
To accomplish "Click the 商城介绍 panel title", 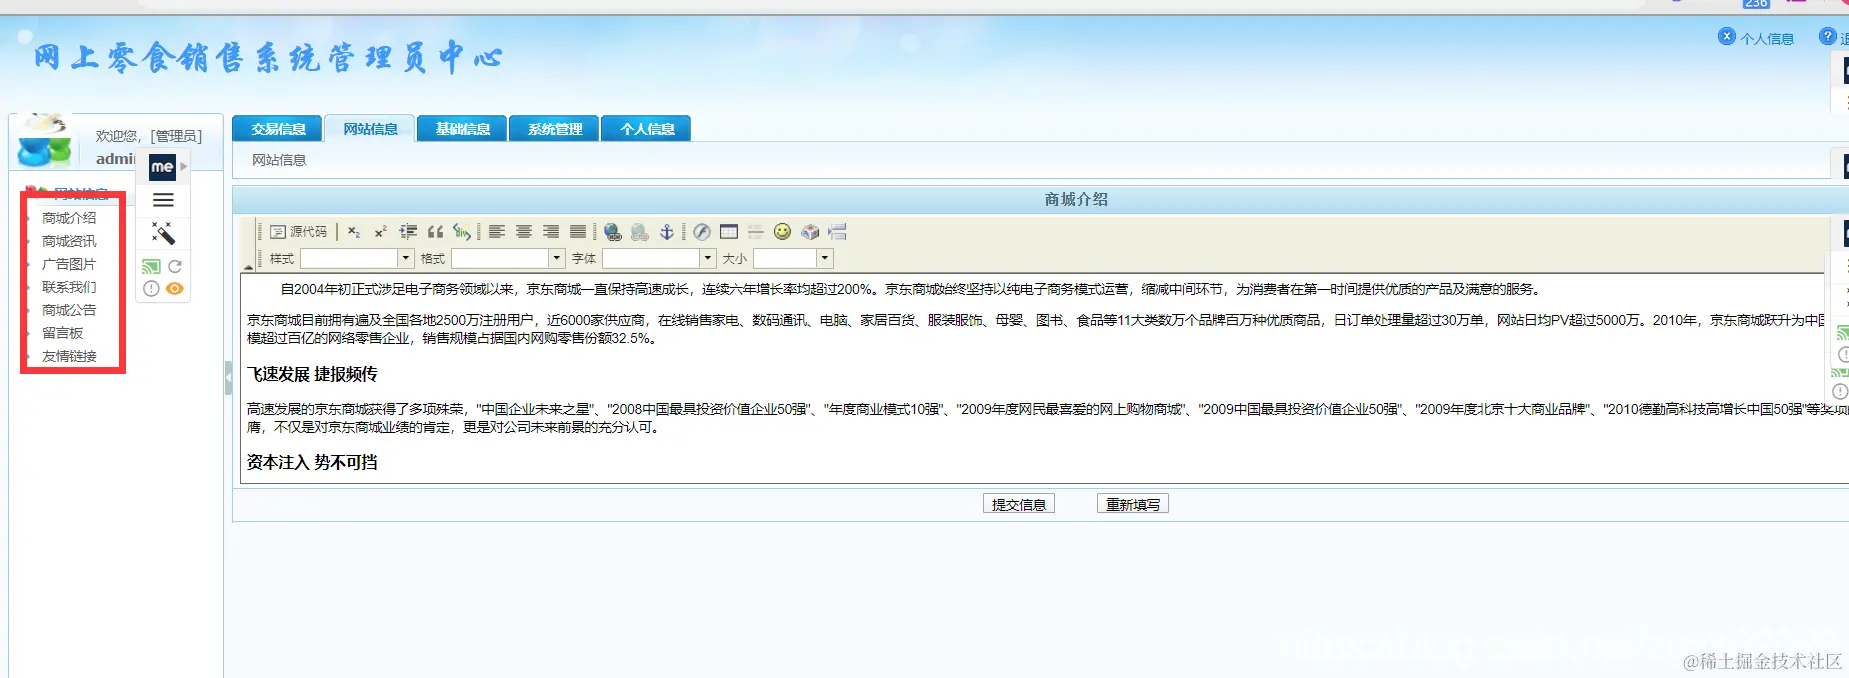I will point(1076,199).
